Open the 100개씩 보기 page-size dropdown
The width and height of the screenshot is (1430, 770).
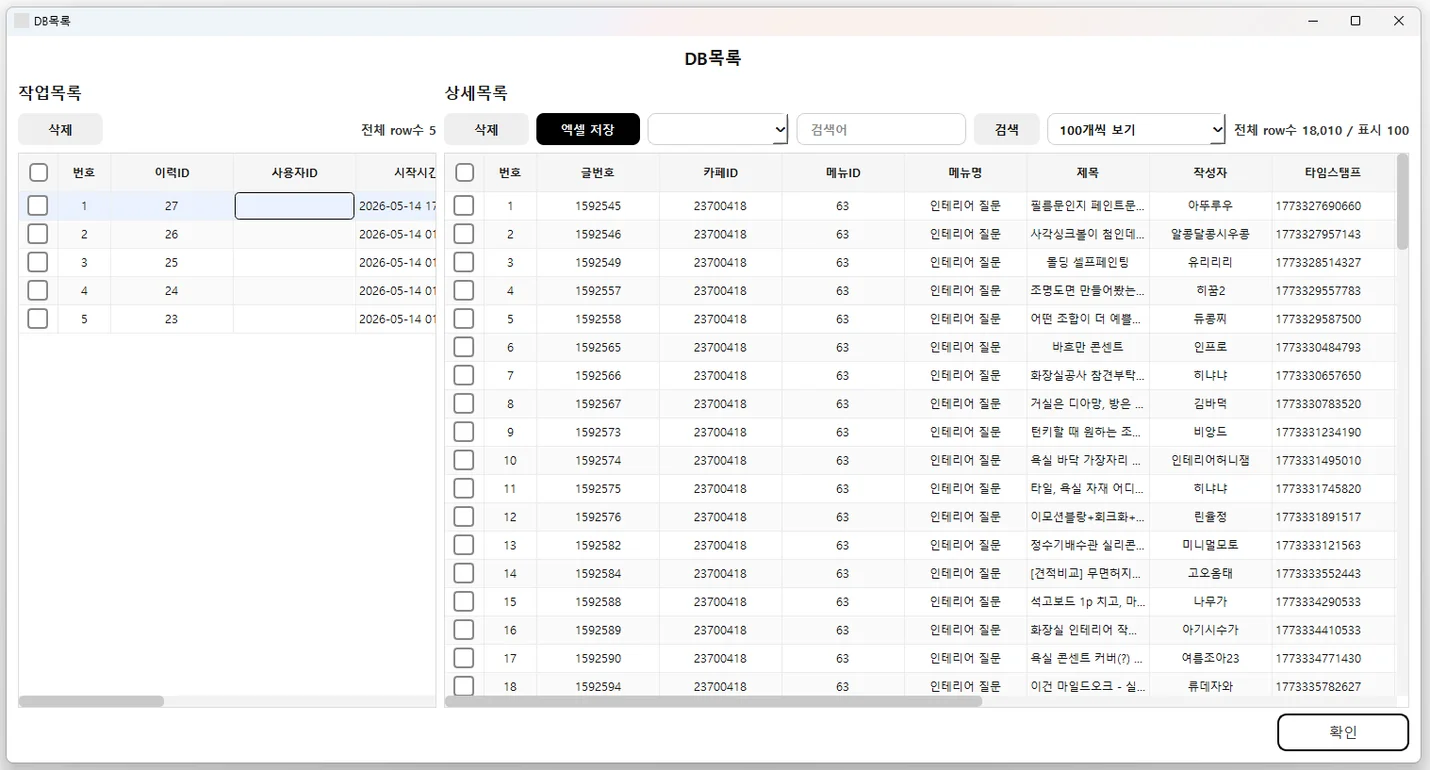click(x=1136, y=129)
